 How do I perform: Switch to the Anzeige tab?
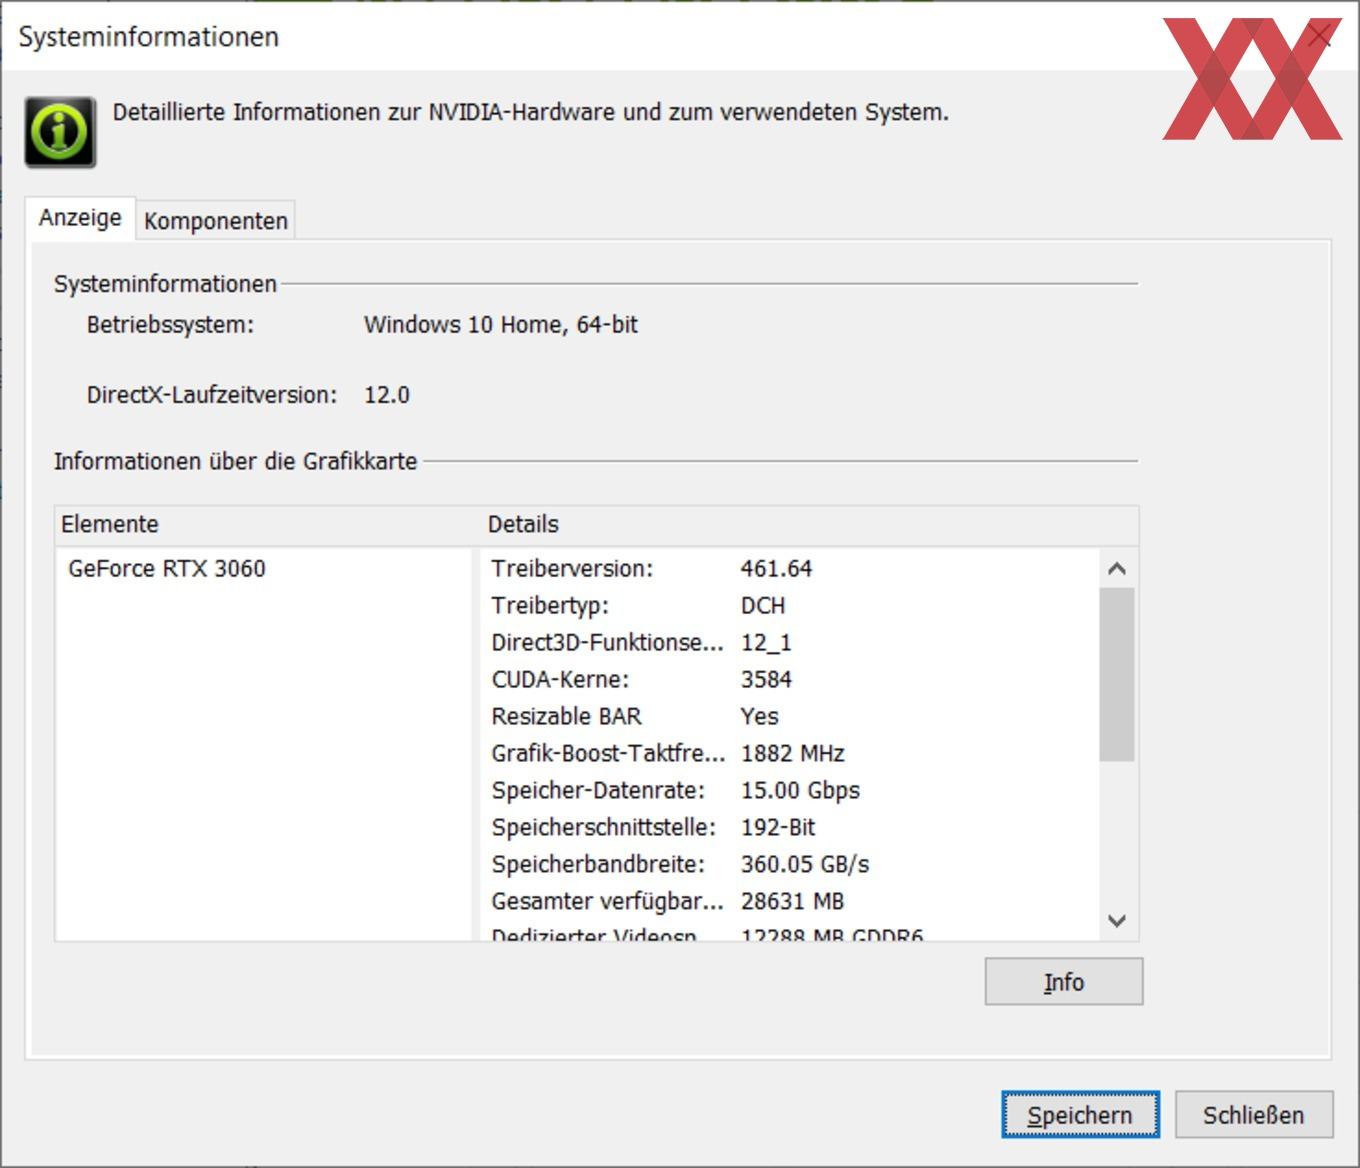(81, 218)
